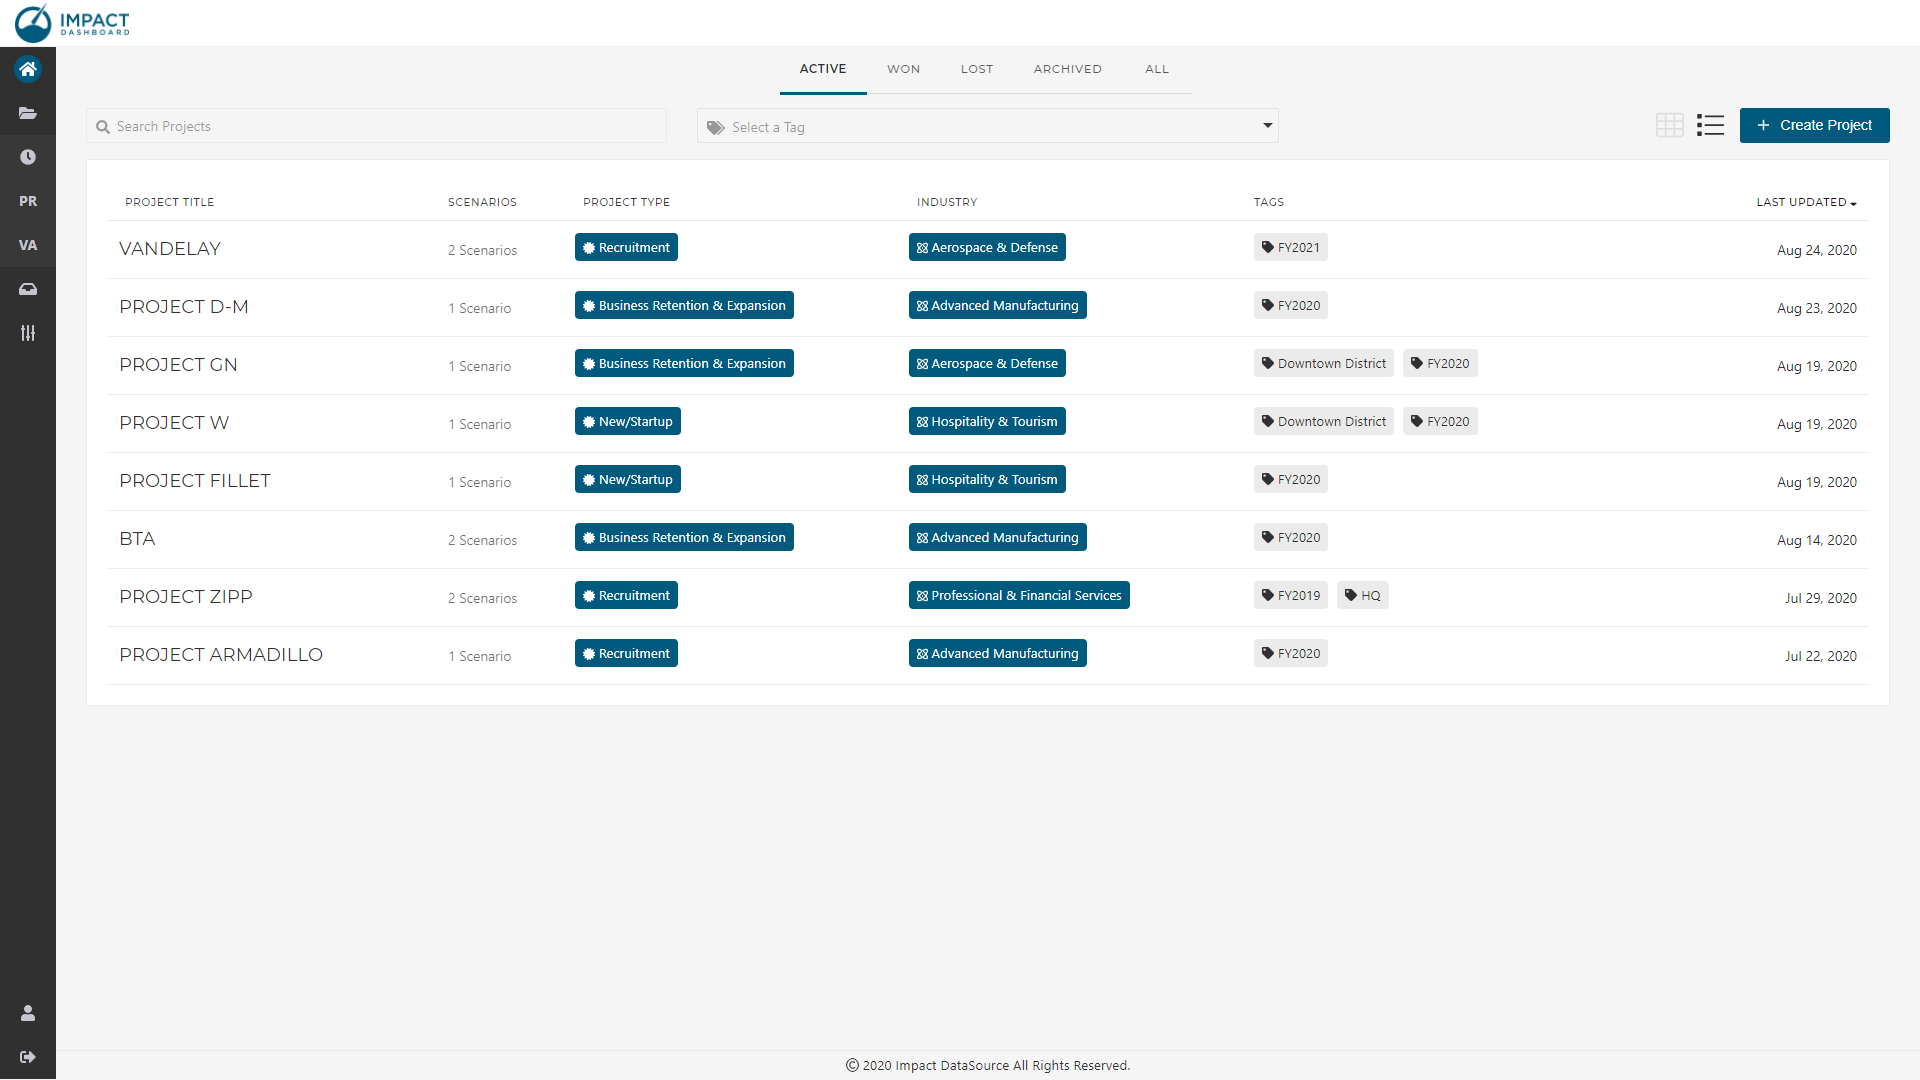Screen dimensions: 1920x1080
Task: Switch to the All tab
Action: coord(1157,69)
